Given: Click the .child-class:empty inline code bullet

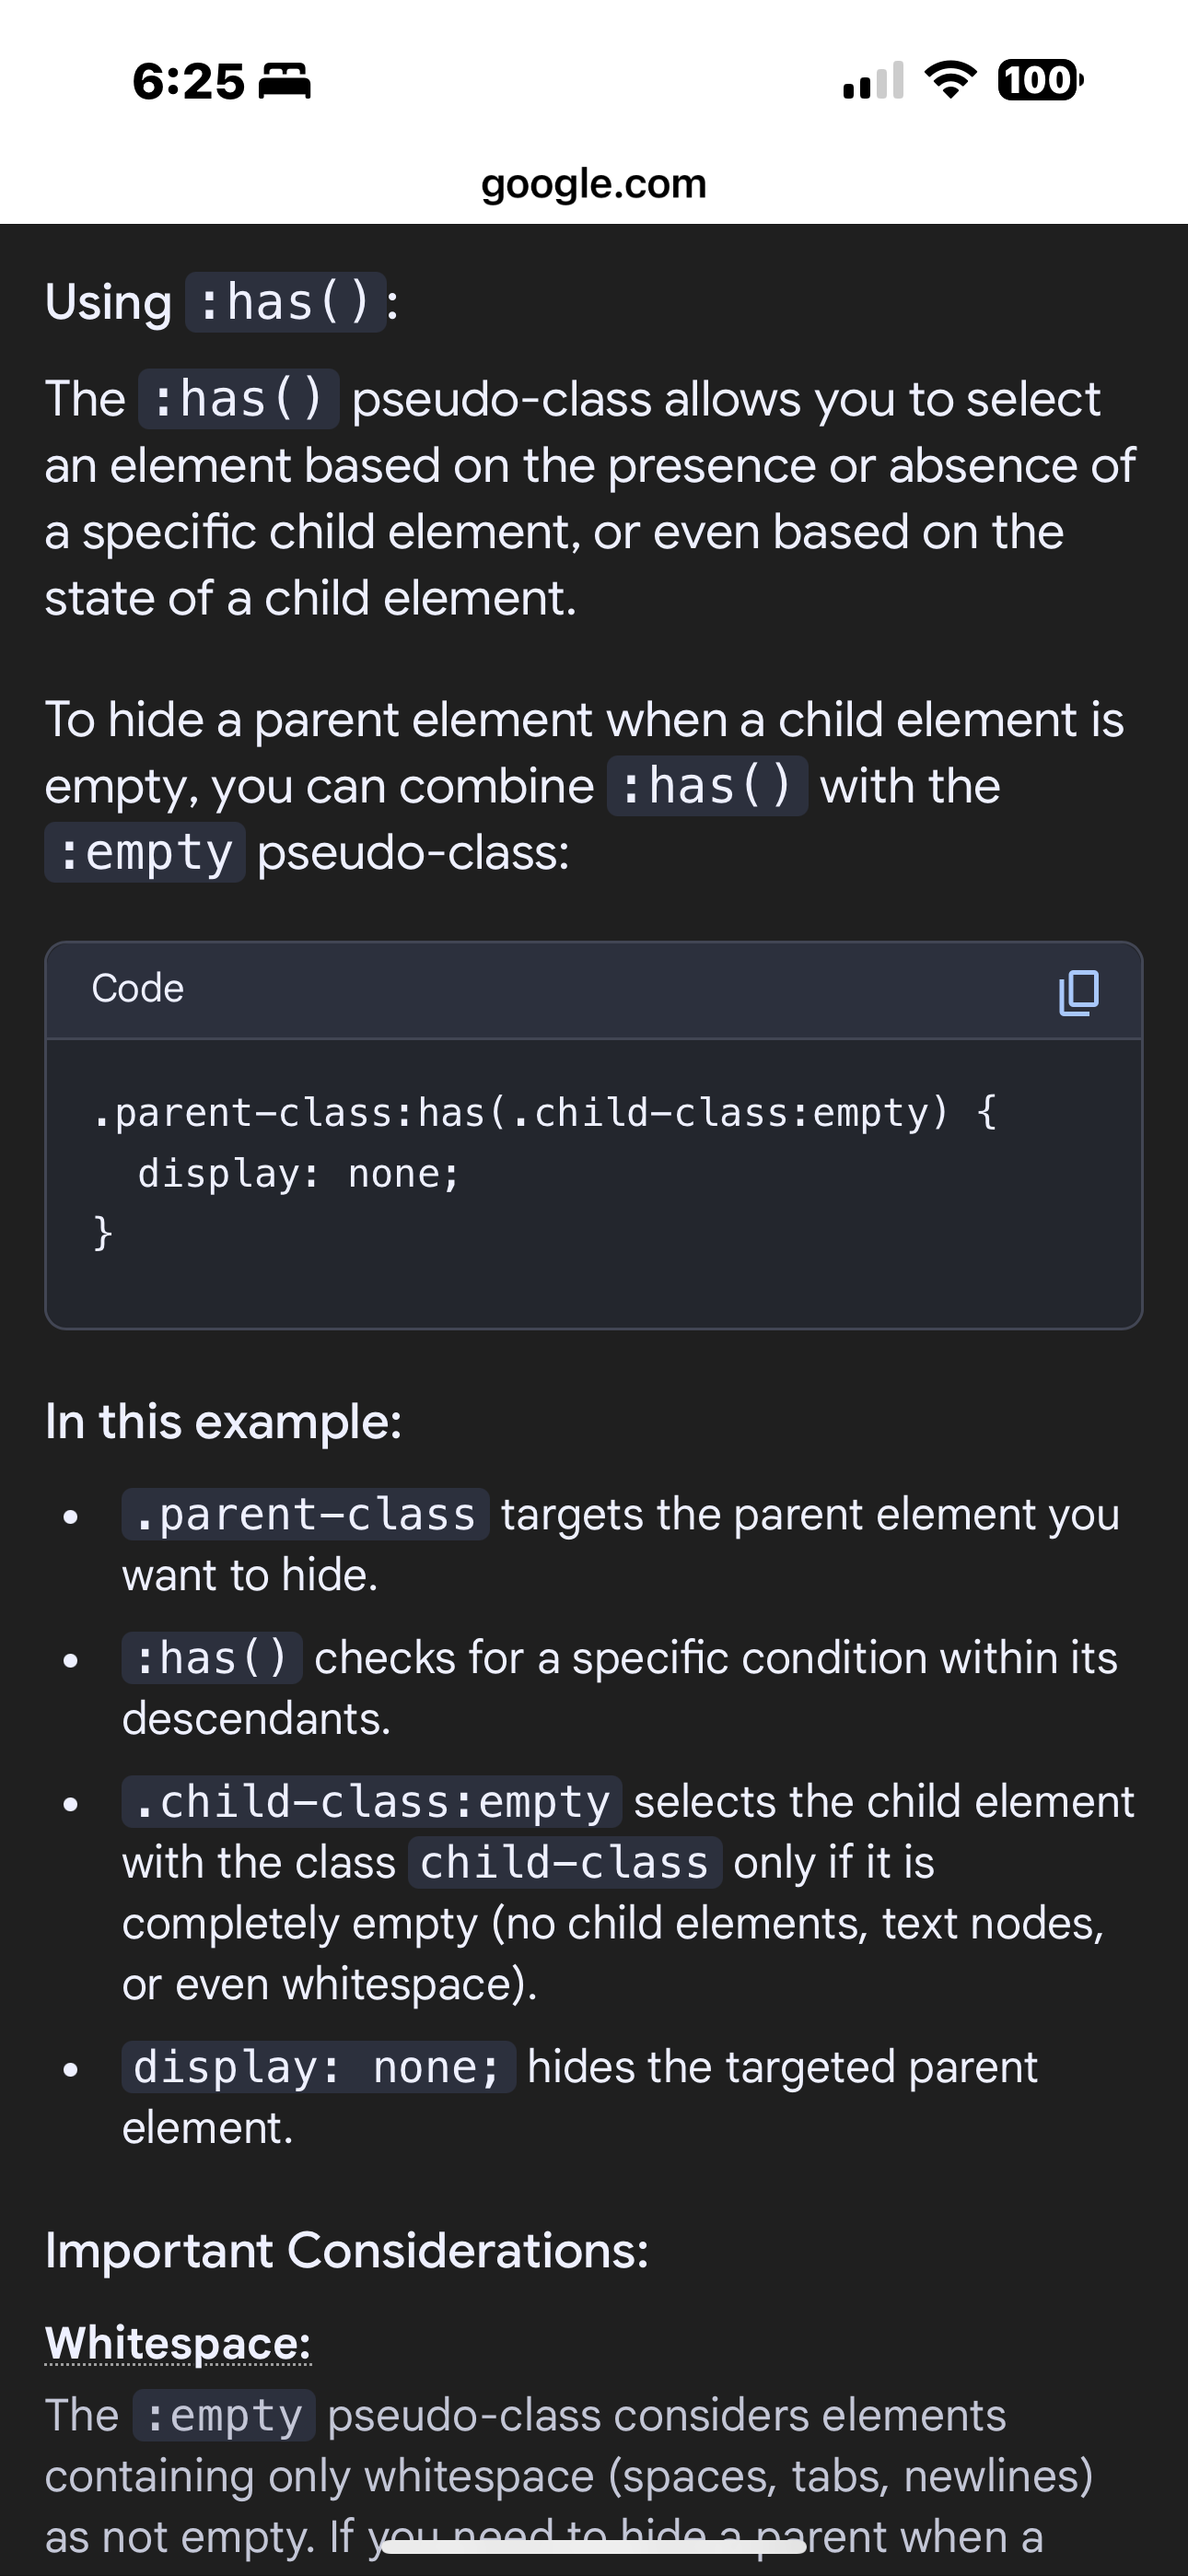Looking at the screenshot, I should pos(371,1802).
